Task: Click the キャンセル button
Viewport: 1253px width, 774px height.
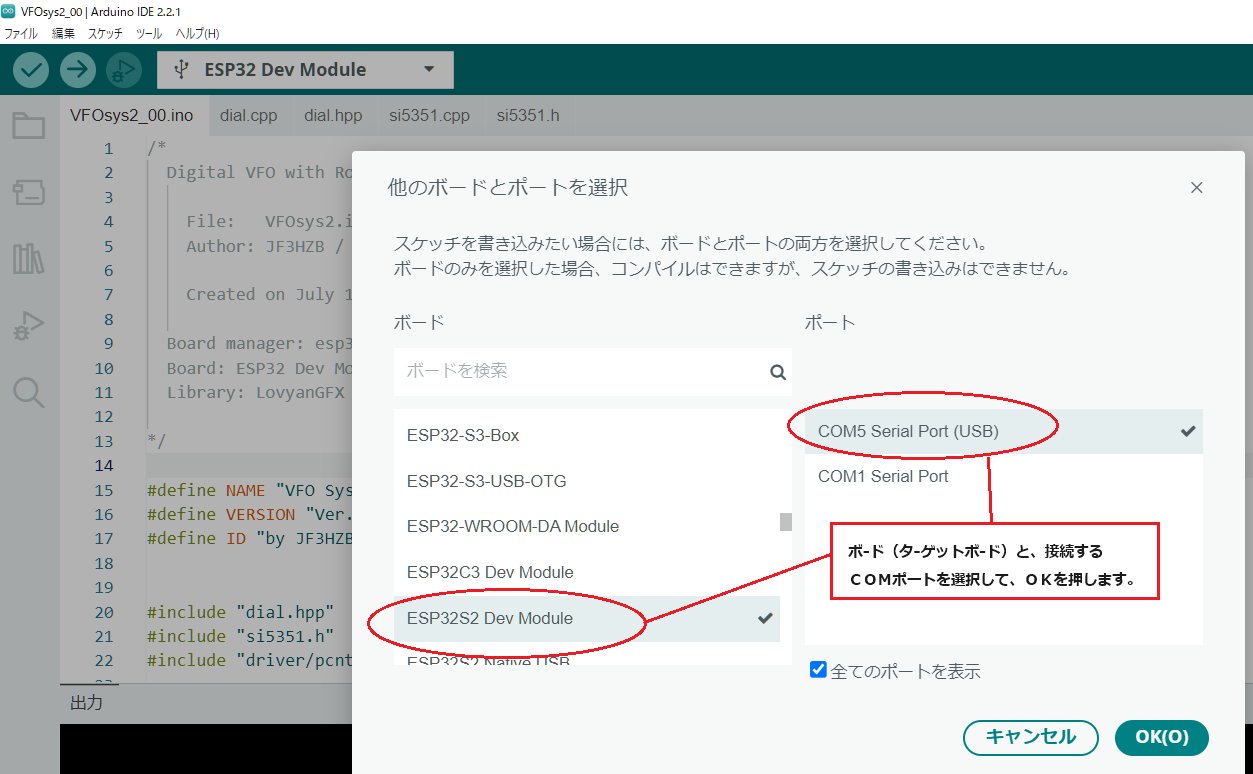Action: pos(1031,737)
